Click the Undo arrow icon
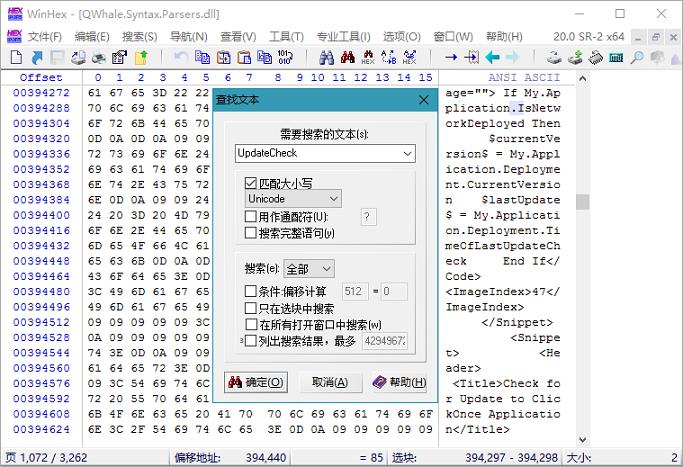 (x=181, y=57)
